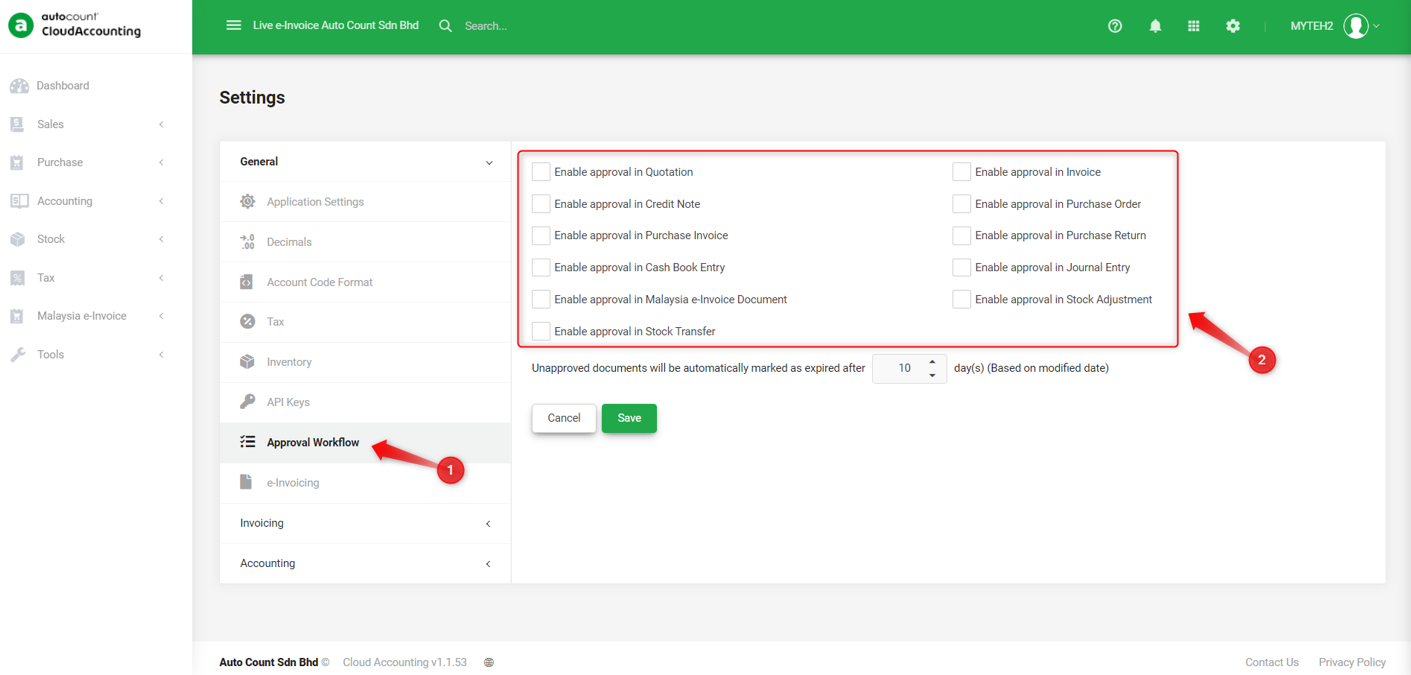This screenshot has width=1411, height=675.
Task: Check Enable approval in Purchase Invoice
Action: pyautogui.click(x=541, y=236)
